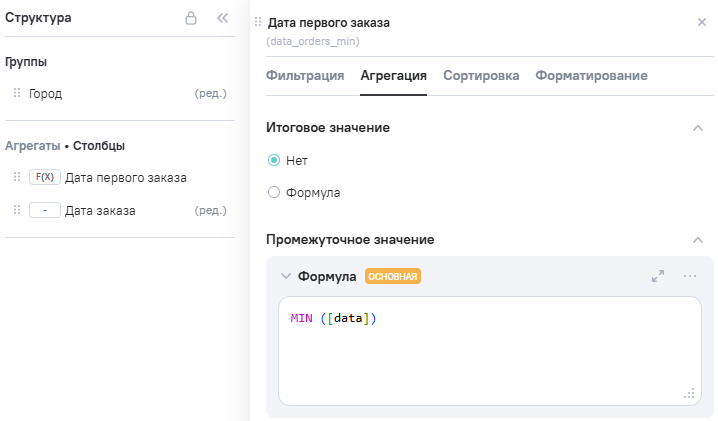Screen dimensions: 718x421
Task: Click drag handle beside panel title
Action: pyautogui.click(x=258, y=22)
